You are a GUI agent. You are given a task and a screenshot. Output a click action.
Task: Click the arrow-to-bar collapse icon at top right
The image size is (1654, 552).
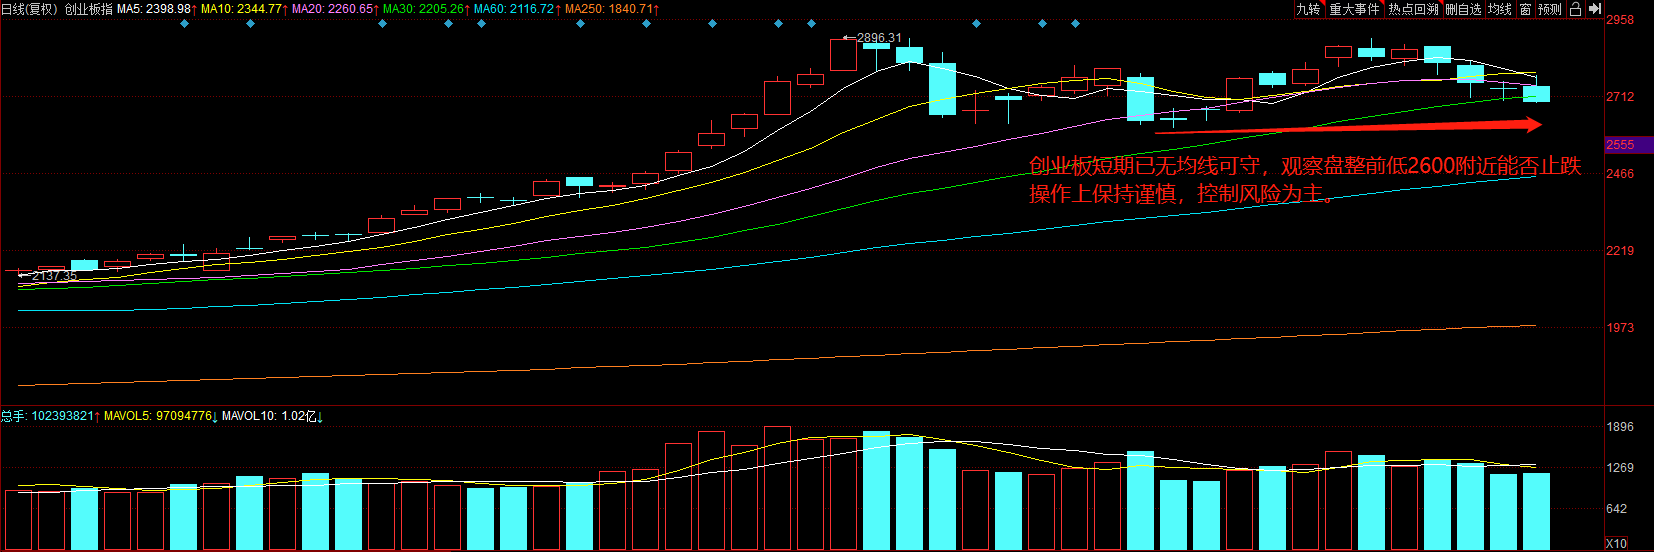pos(1594,9)
